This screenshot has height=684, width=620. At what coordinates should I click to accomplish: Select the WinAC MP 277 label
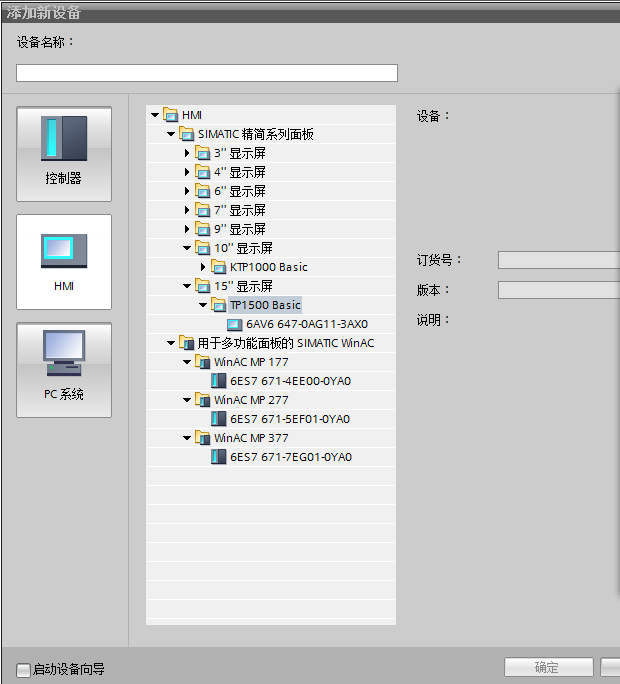[x=251, y=400]
